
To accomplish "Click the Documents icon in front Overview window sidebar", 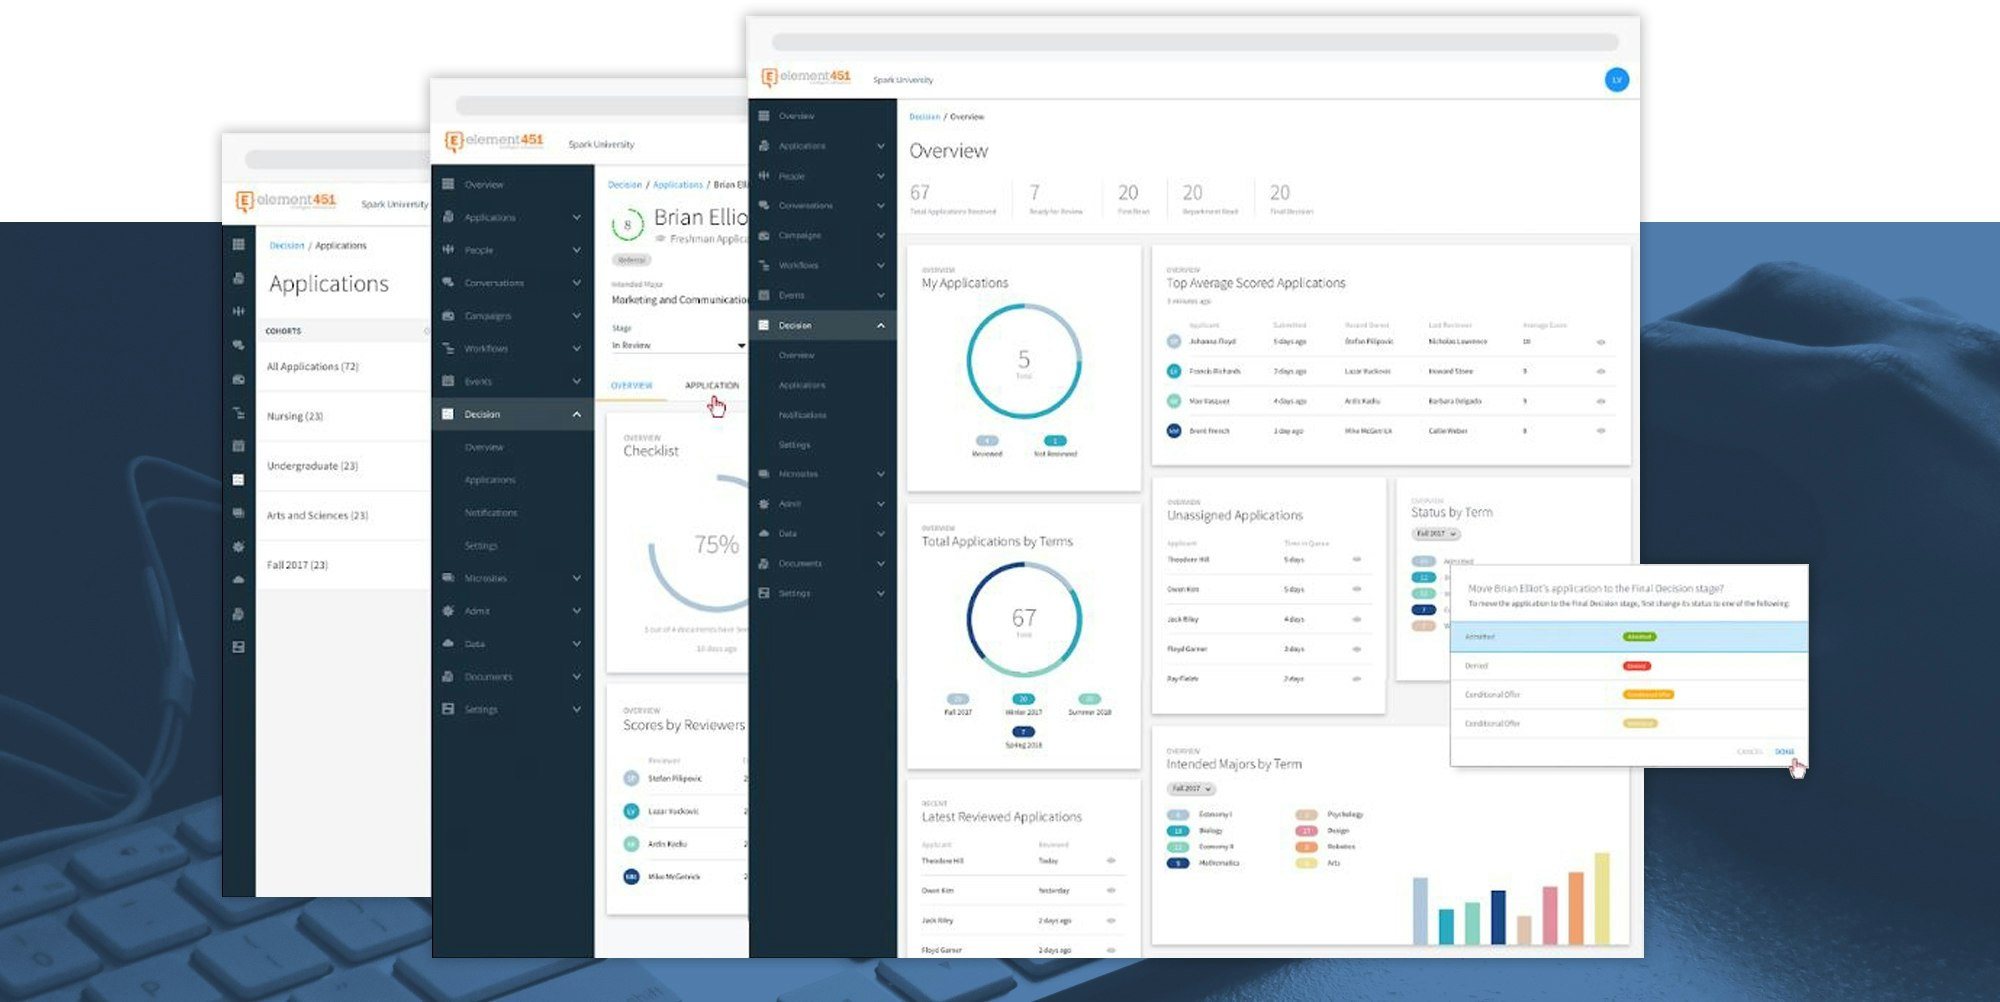I will tap(764, 563).
